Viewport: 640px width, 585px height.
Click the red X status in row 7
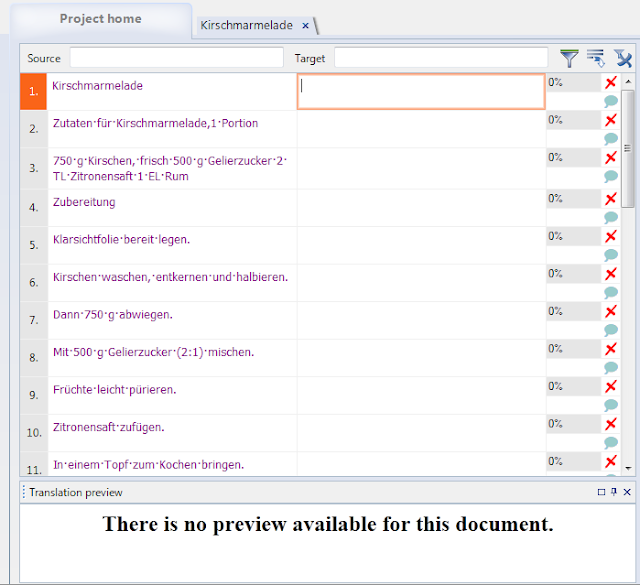pyautogui.click(x=611, y=311)
